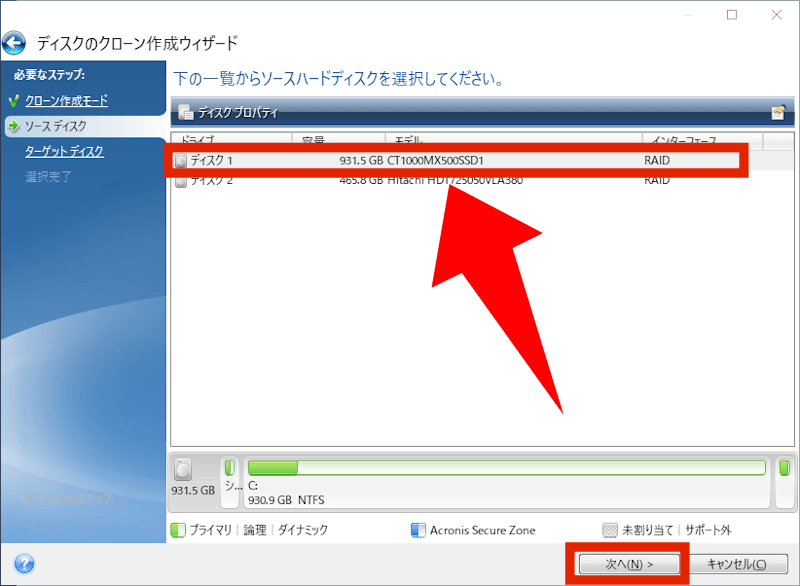Click the green checkmark next to クローン作成モード
The image size is (800, 586).
(x=14, y=100)
